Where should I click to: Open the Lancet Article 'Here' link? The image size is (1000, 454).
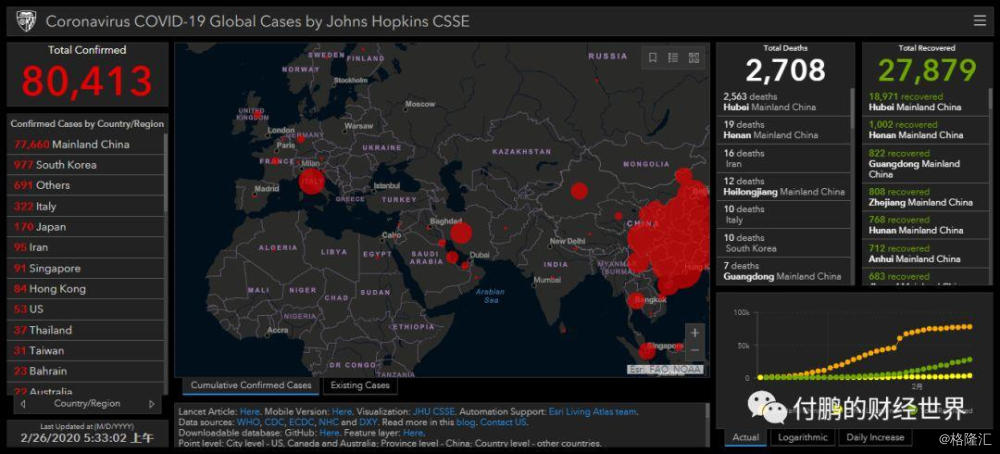(x=249, y=412)
